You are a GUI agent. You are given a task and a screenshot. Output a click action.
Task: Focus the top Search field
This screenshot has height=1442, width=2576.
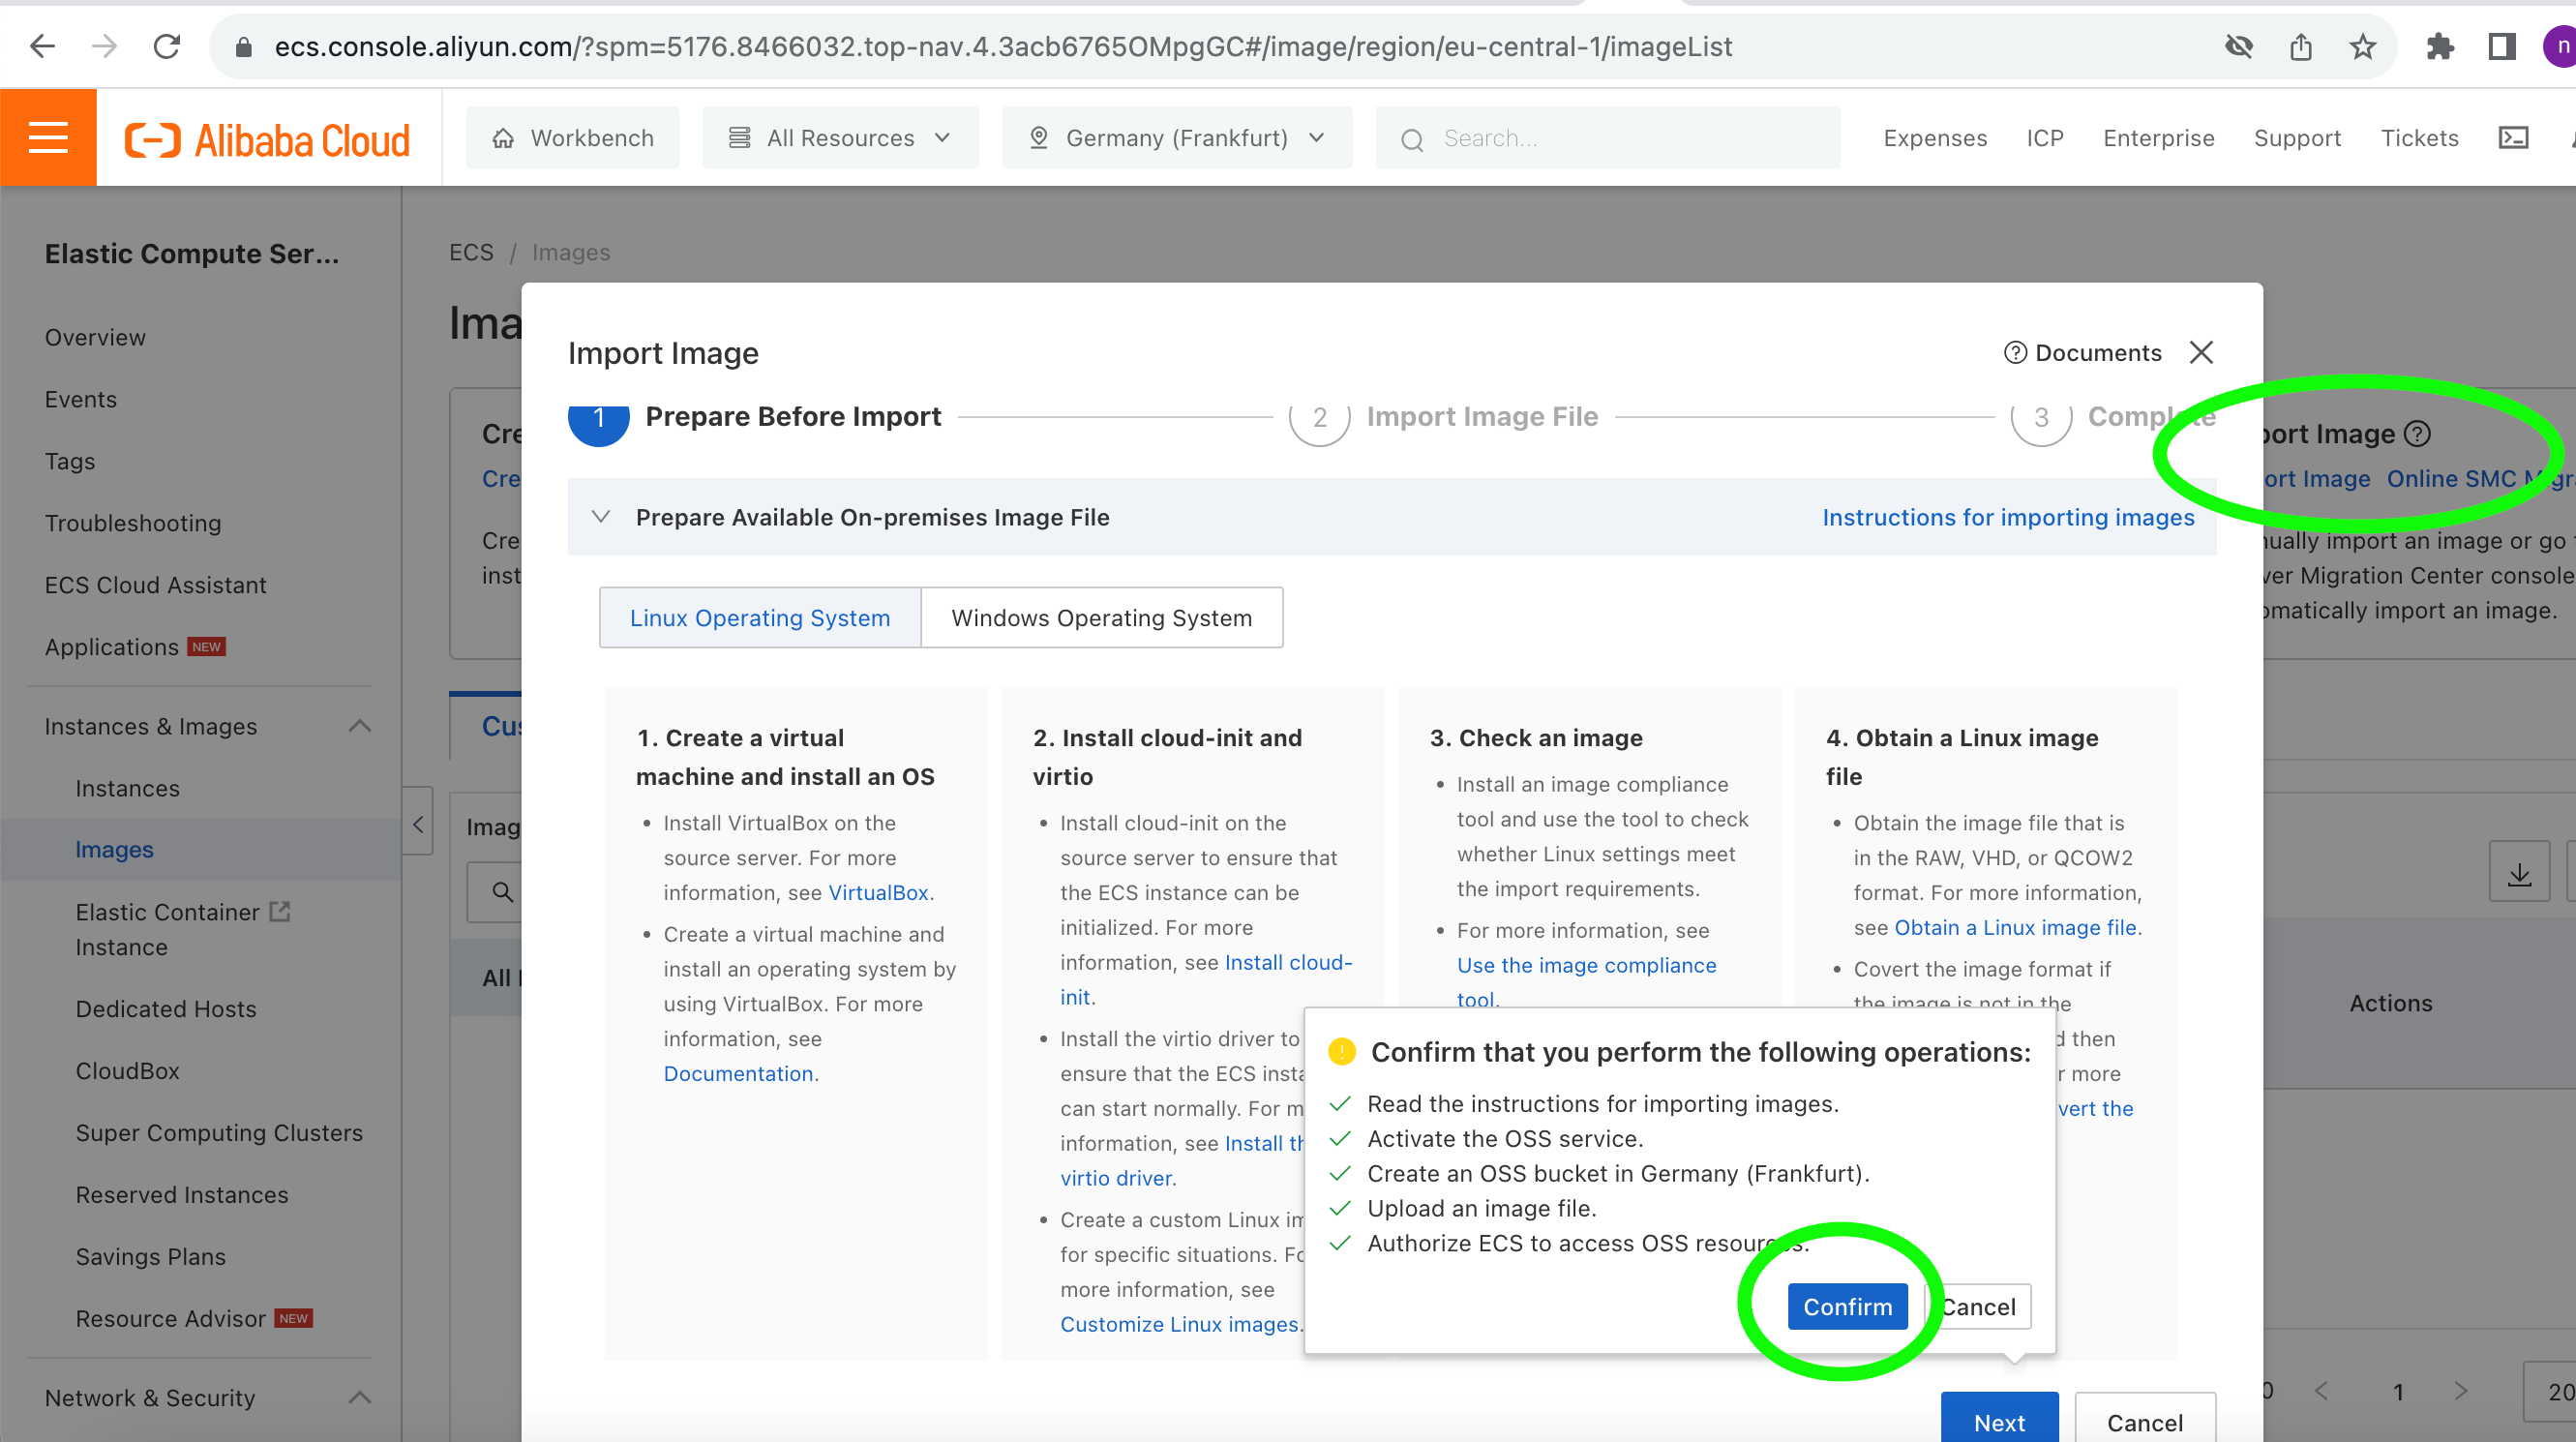click(x=1607, y=138)
